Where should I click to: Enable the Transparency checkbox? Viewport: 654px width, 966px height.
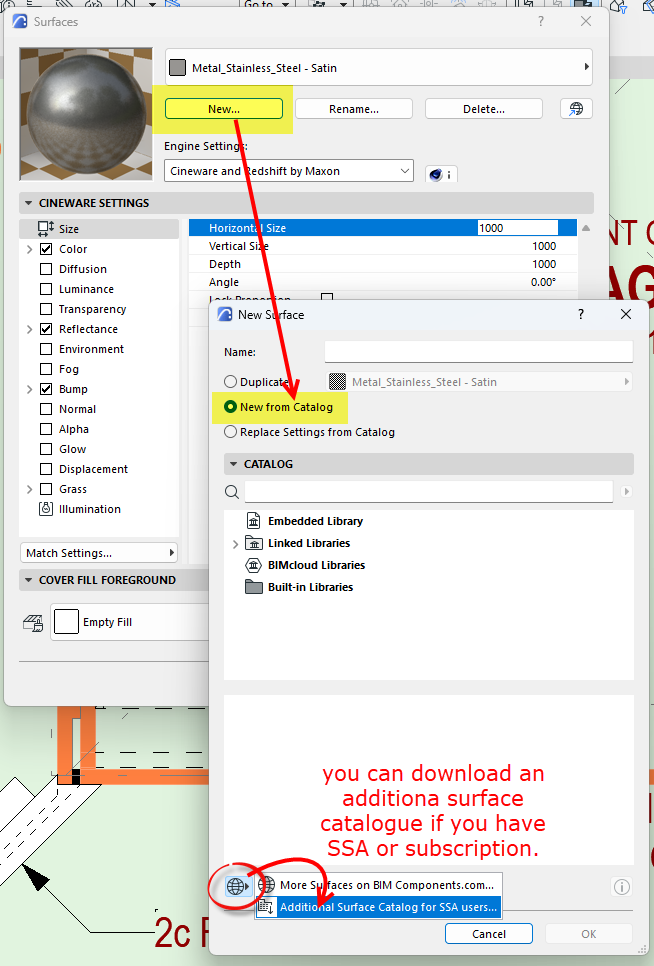[x=46, y=309]
